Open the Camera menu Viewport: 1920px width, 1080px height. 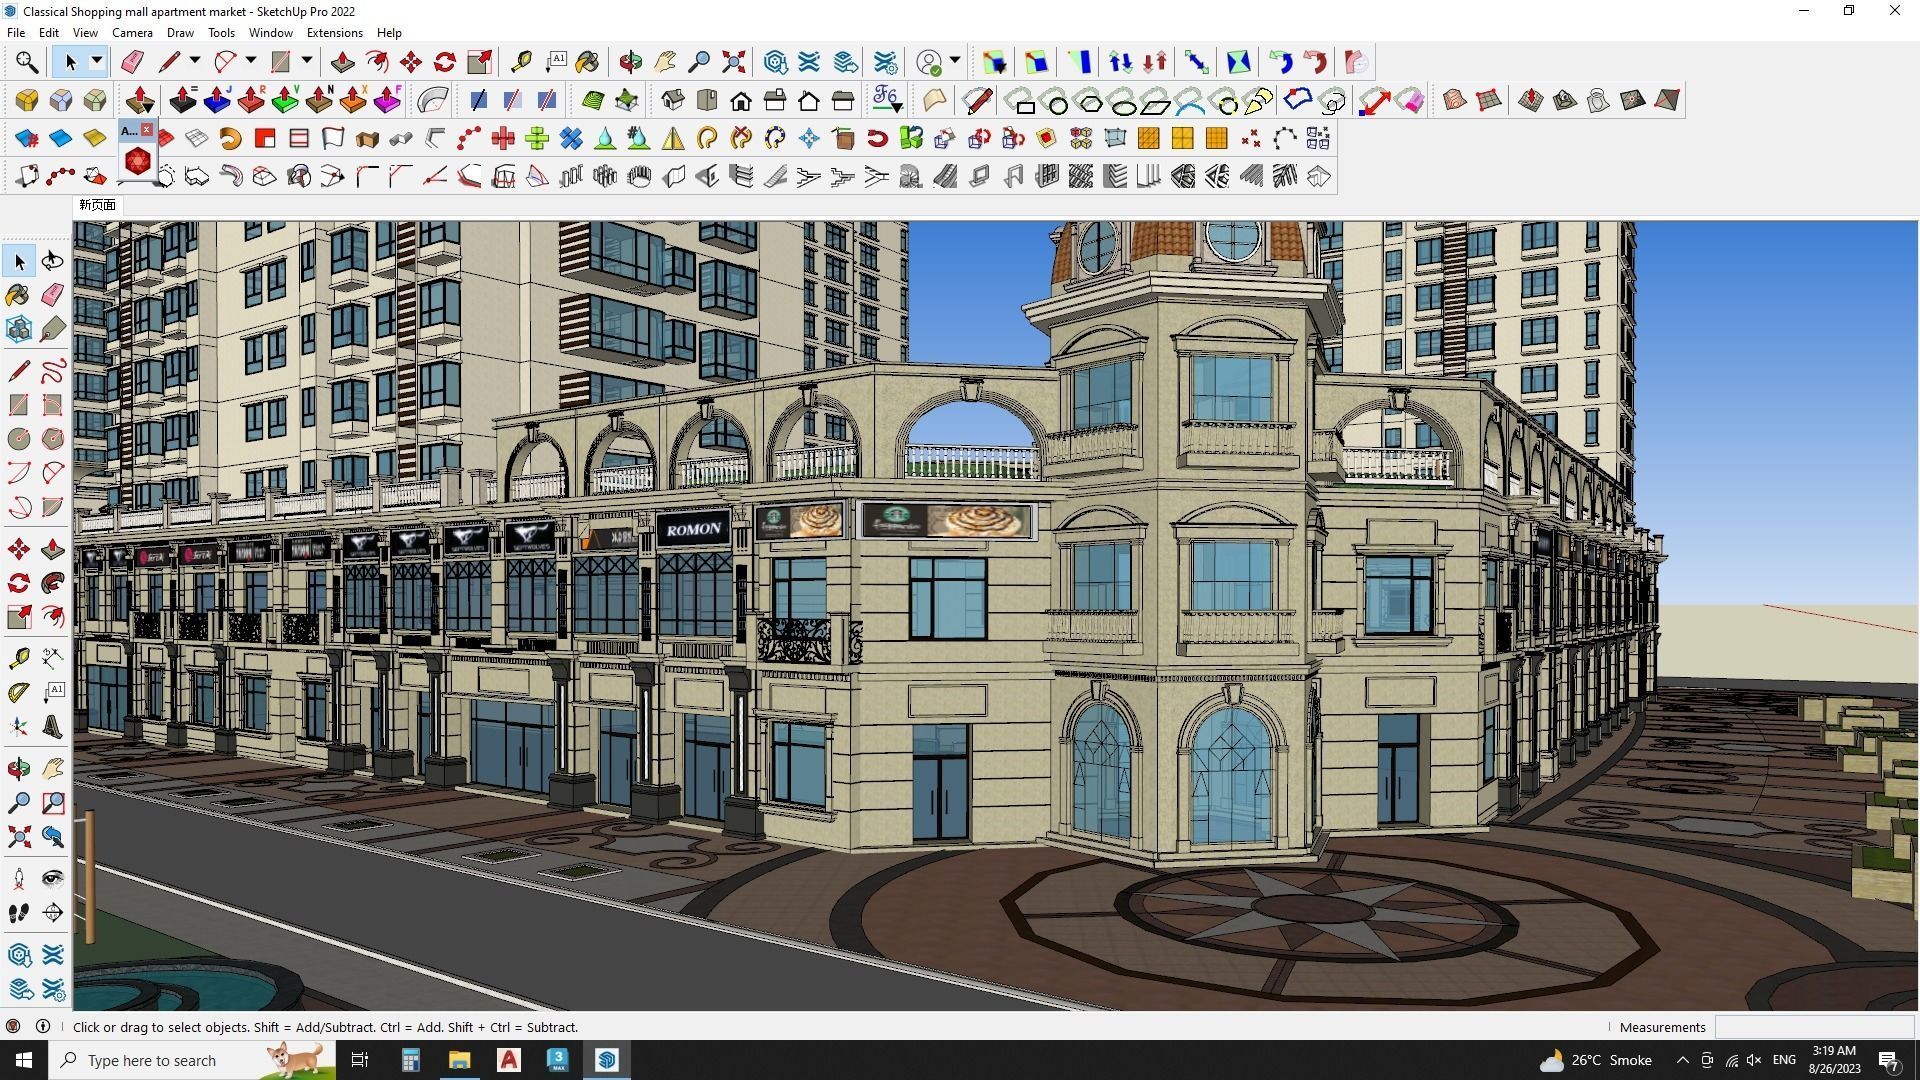(x=132, y=32)
